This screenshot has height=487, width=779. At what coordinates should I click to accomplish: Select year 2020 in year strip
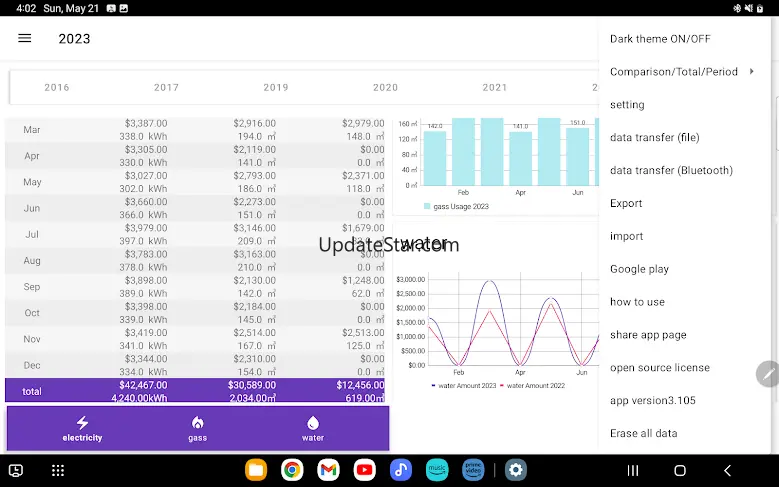click(385, 87)
